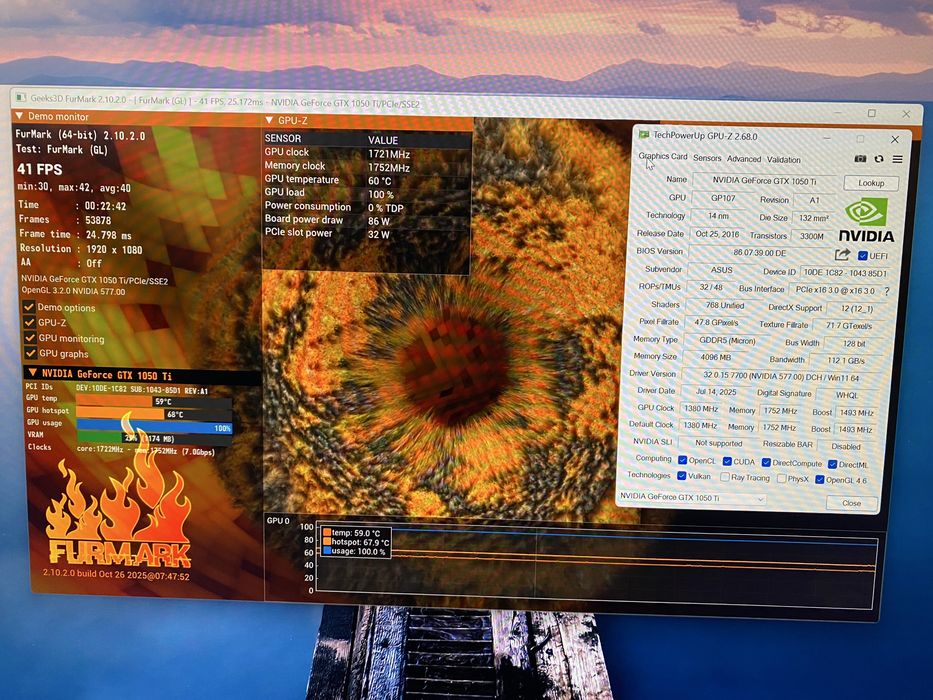Toggle the UEFI checkbox
The height and width of the screenshot is (700, 933).
[862, 255]
